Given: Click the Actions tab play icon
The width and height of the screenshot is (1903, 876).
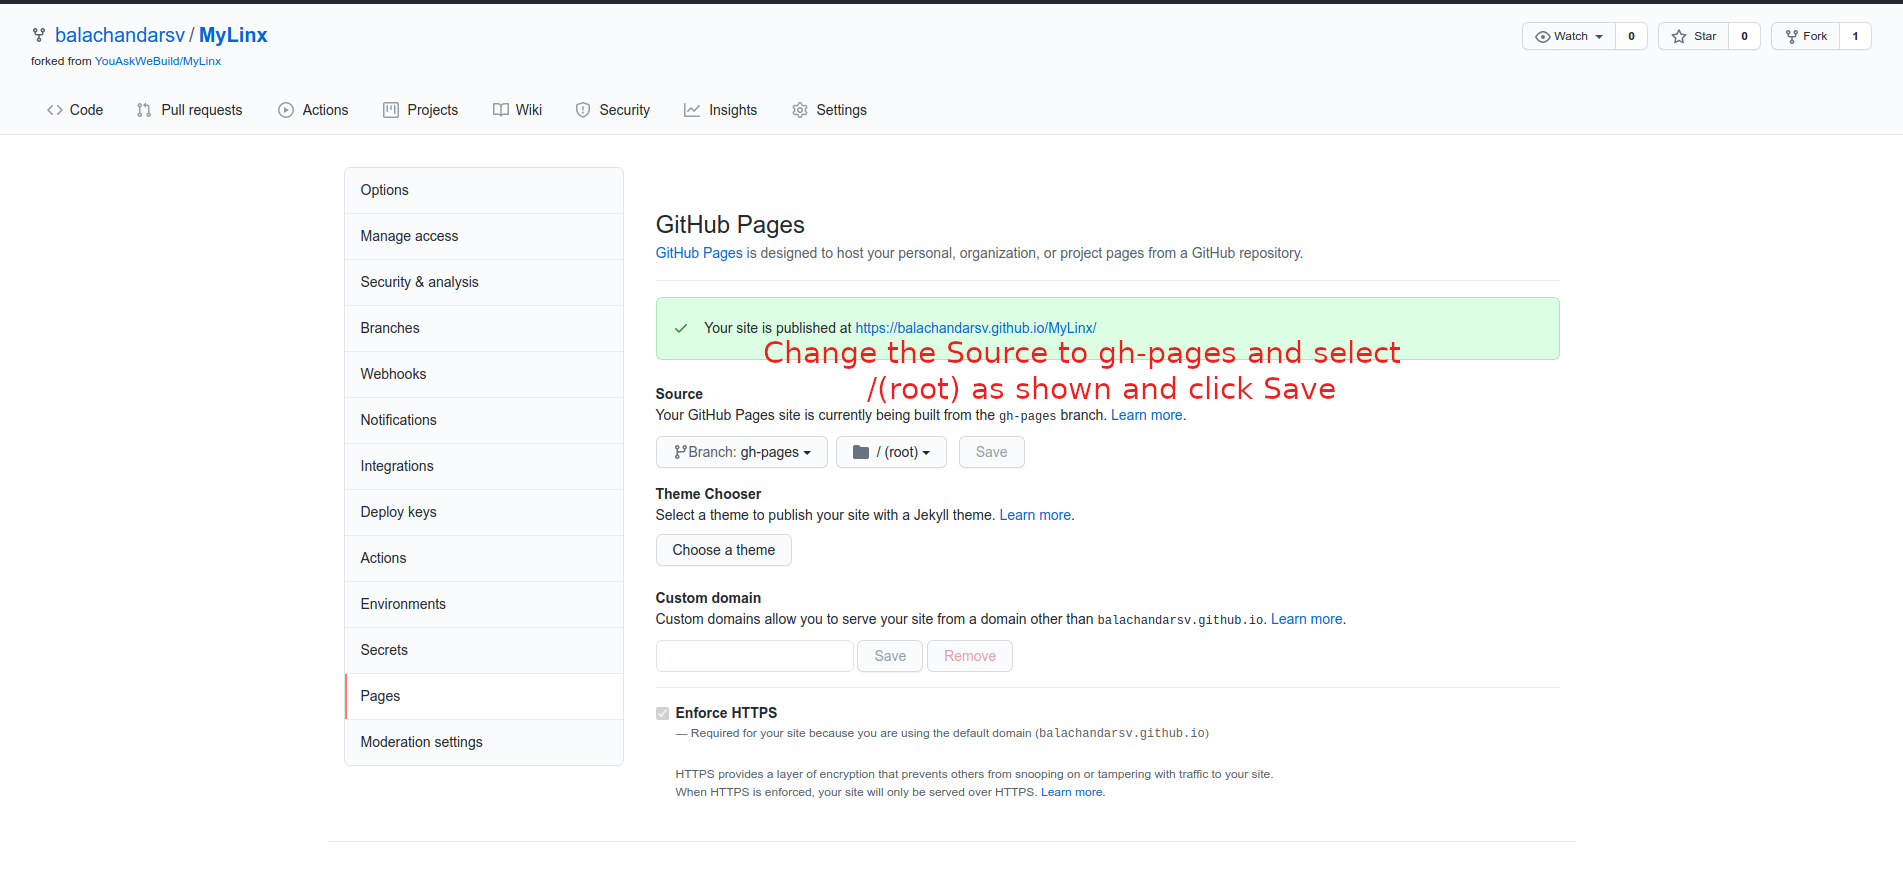Looking at the screenshot, I should pos(286,110).
